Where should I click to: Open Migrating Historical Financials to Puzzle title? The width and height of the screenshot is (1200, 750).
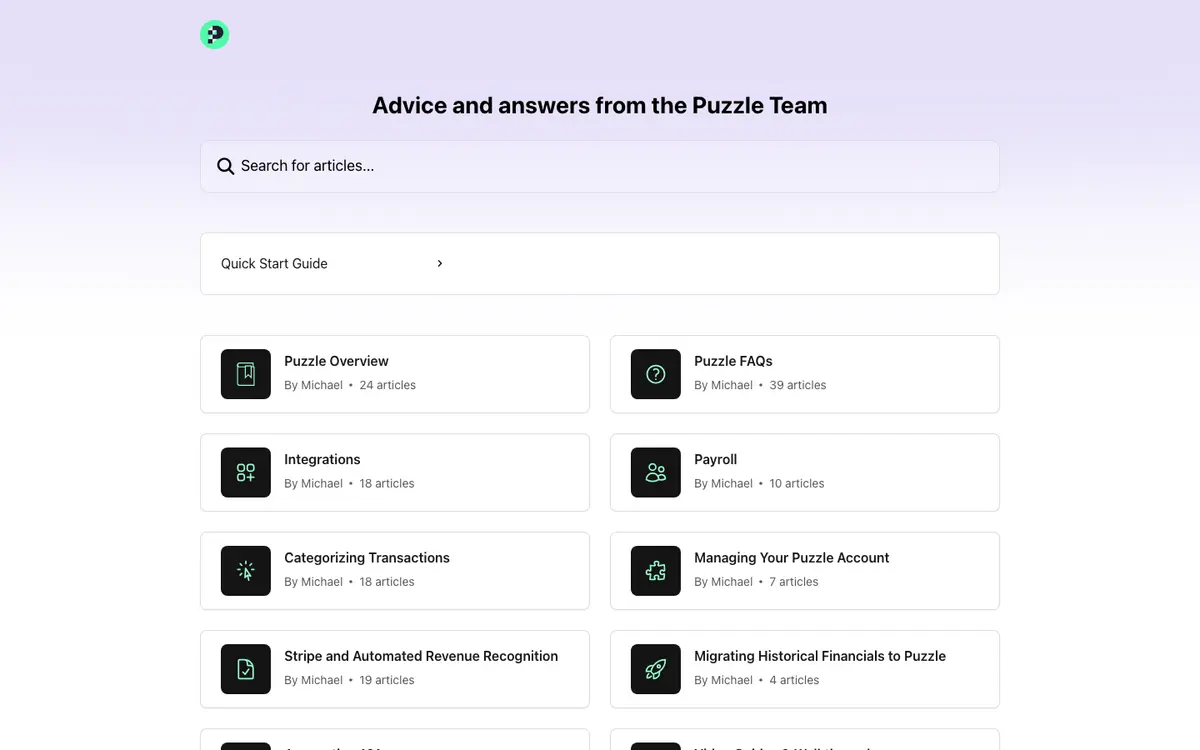(x=820, y=656)
